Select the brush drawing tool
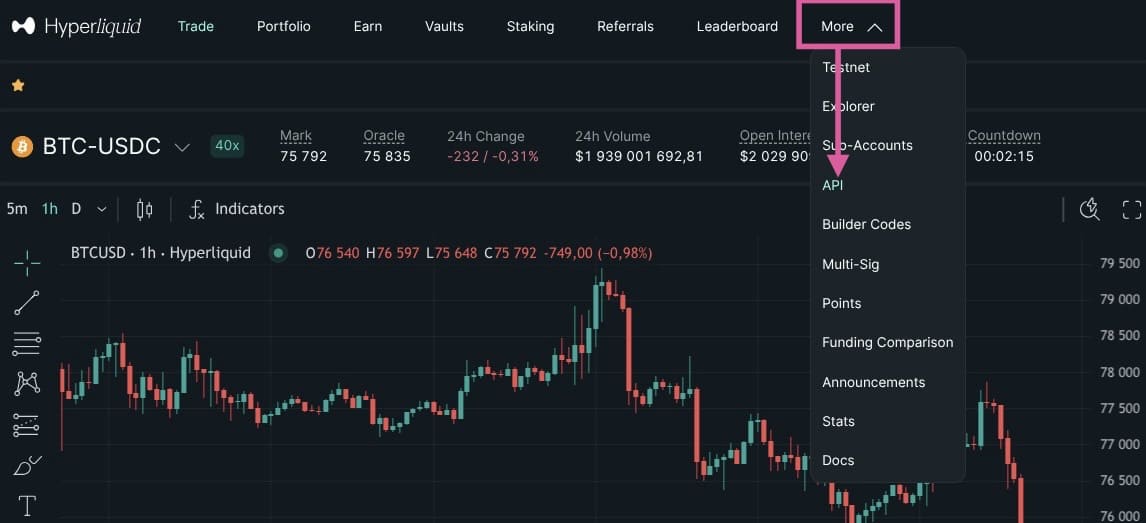The width and height of the screenshot is (1146, 523). coord(27,465)
